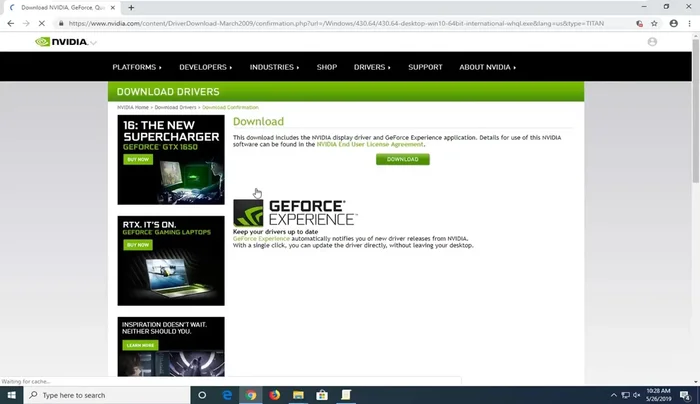The width and height of the screenshot is (700, 404).
Task: Open Windows Start menu
Action: click(13, 395)
